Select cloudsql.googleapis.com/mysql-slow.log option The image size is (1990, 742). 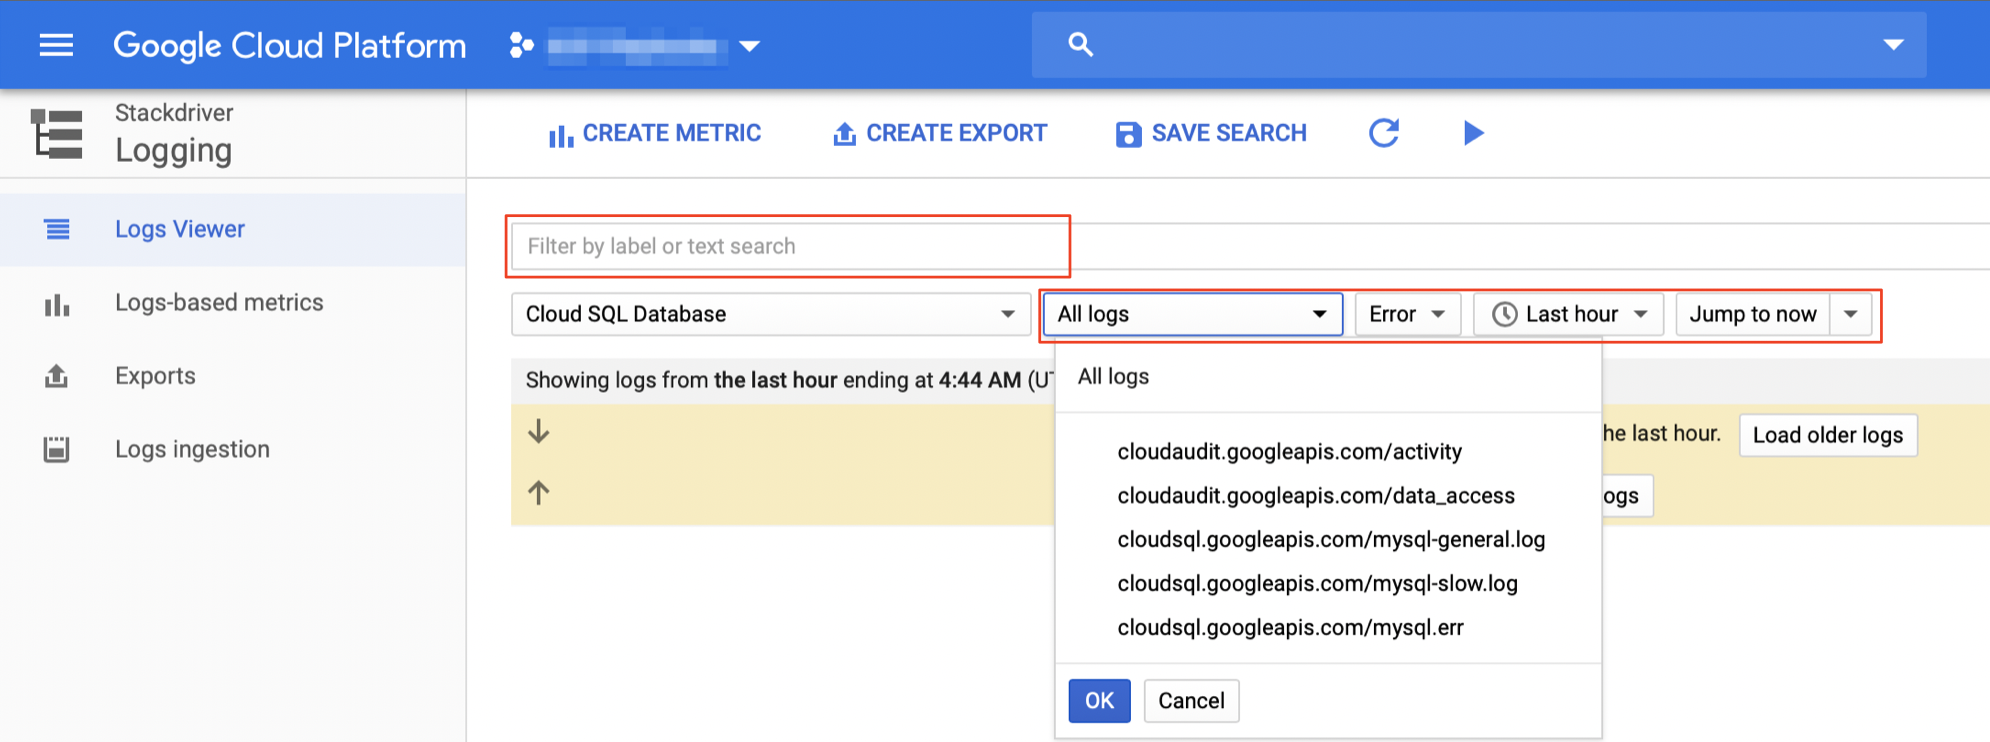[x=1317, y=583]
